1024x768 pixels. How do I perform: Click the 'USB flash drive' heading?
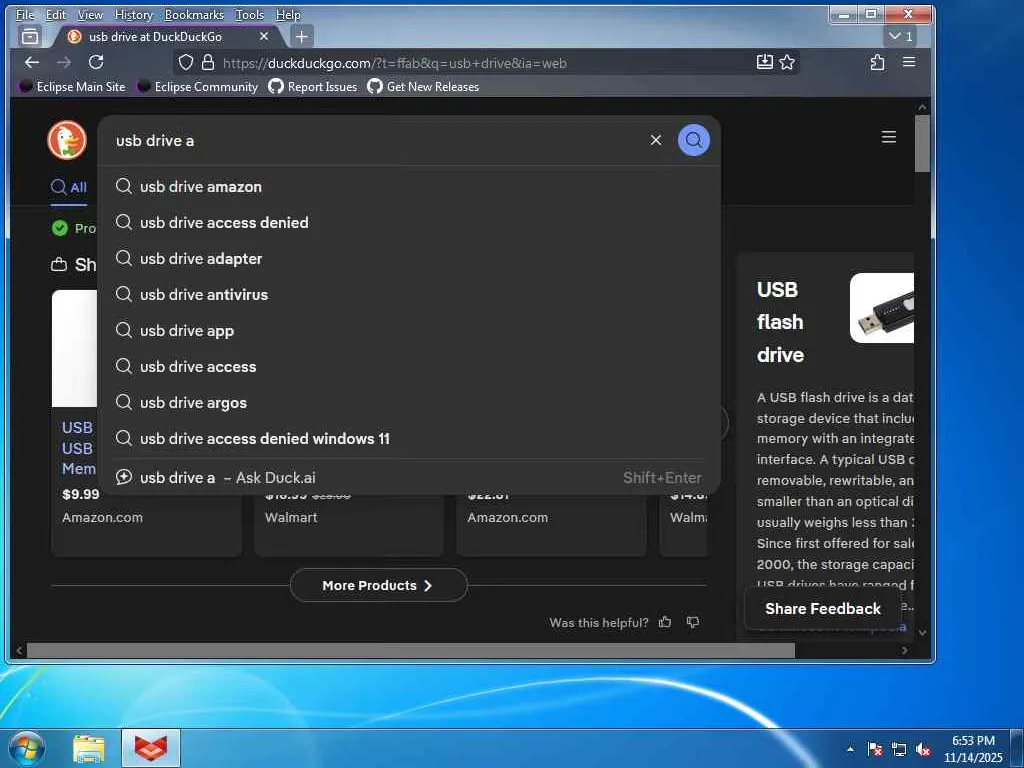coord(780,322)
